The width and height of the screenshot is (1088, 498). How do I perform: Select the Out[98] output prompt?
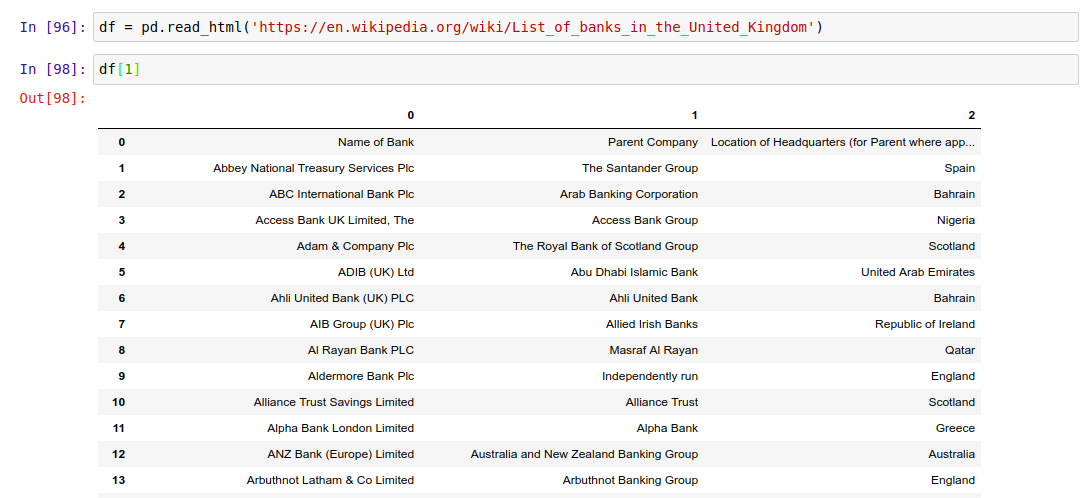(x=53, y=98)
